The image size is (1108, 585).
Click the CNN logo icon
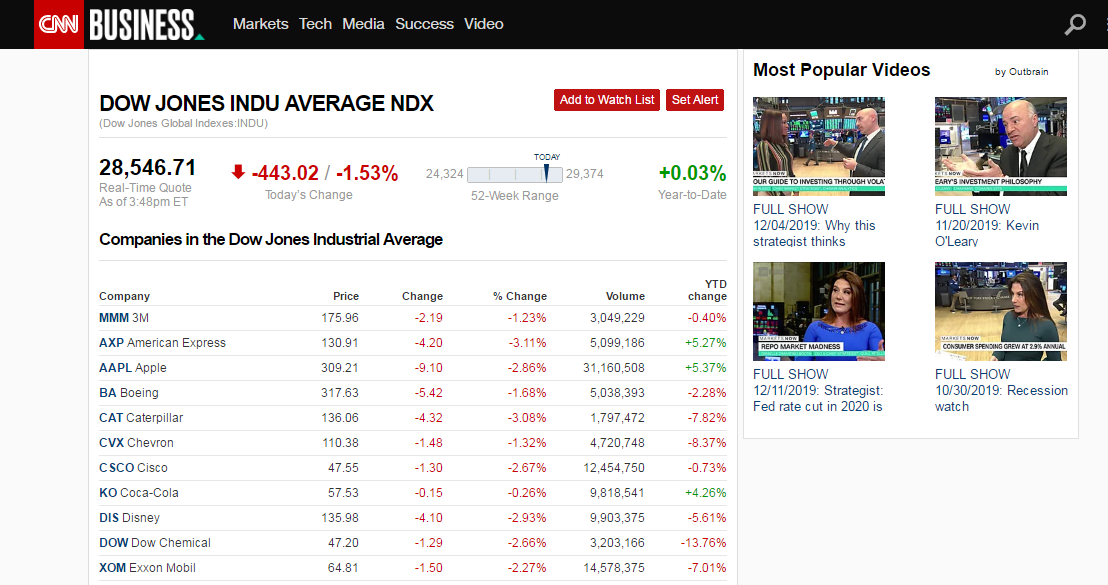(59, 24)
